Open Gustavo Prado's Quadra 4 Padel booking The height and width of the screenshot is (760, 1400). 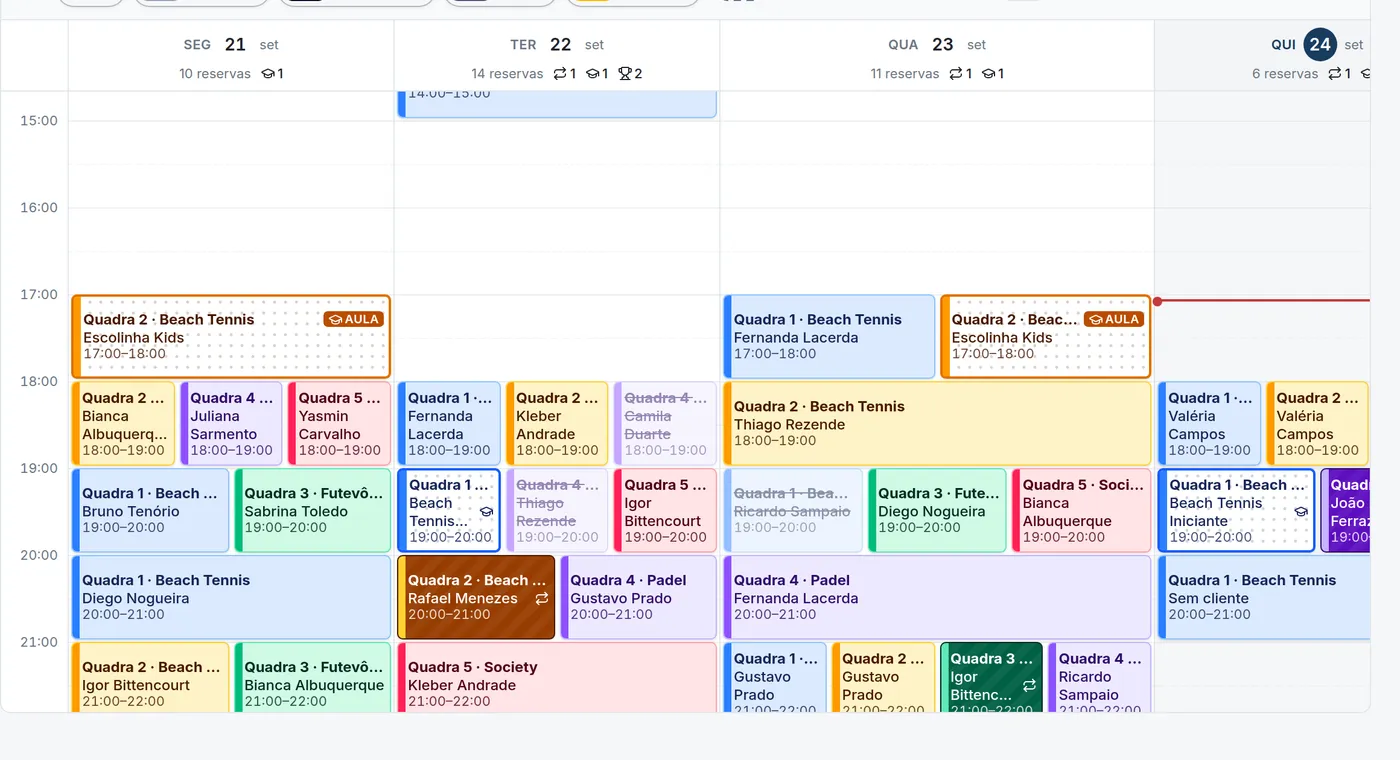tap(638, 597)
